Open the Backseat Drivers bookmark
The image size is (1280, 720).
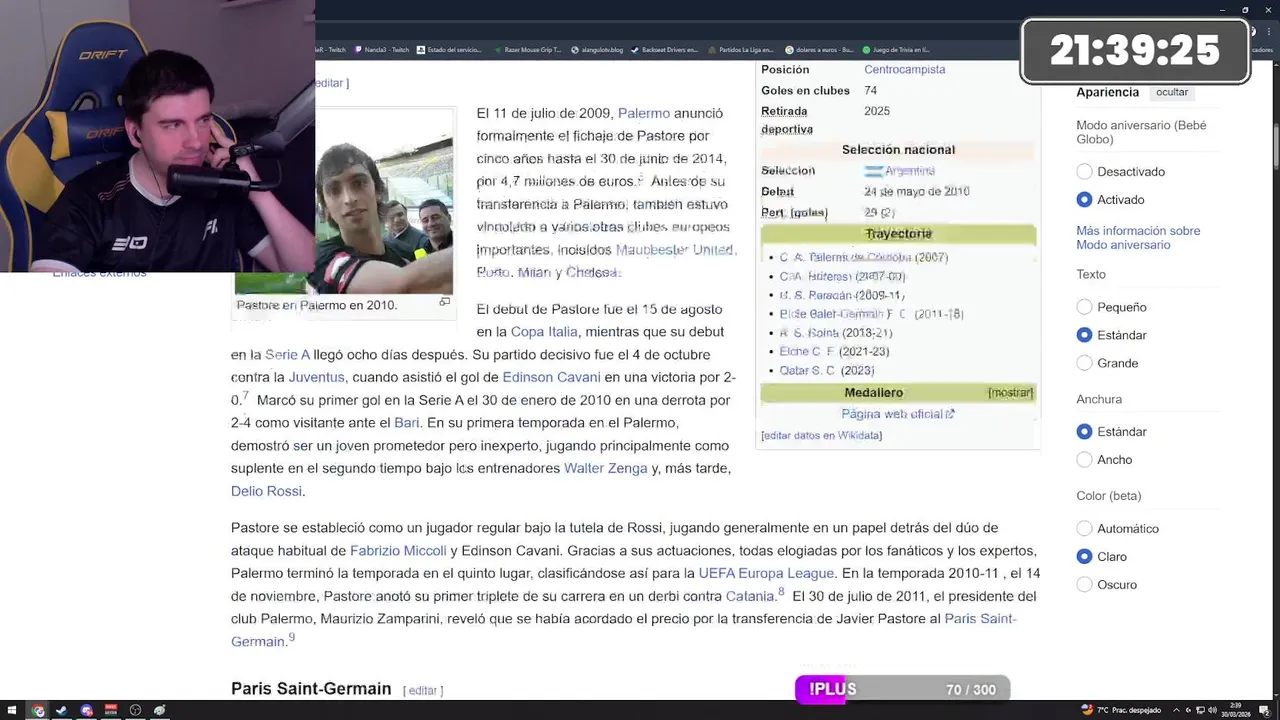click(x=665, y=50)
